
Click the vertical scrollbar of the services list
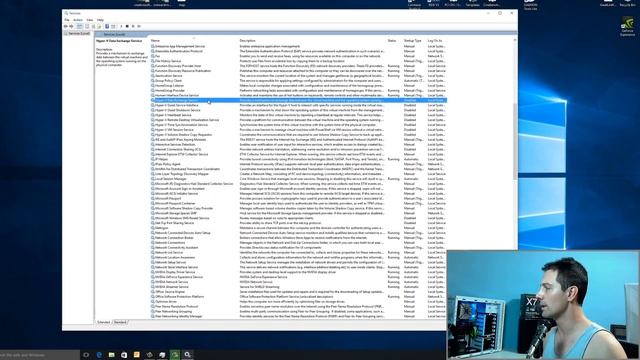(515, 141)
